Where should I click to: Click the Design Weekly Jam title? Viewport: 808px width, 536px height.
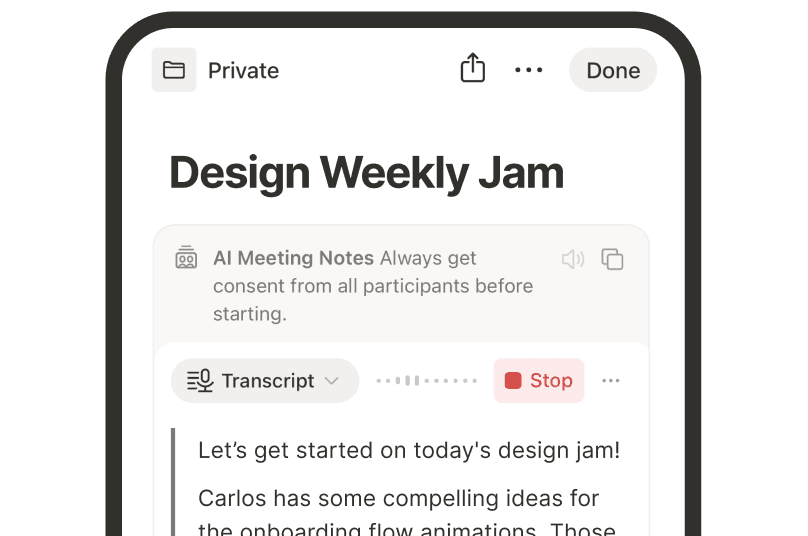[x=366, y=173]
